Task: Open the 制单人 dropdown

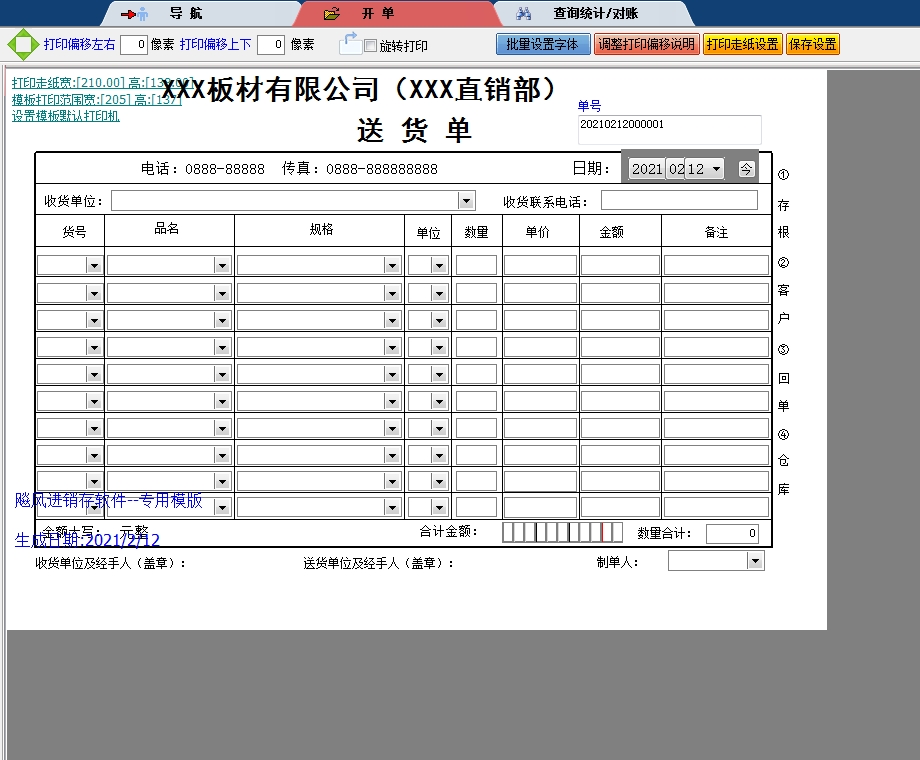Action: 755,561
